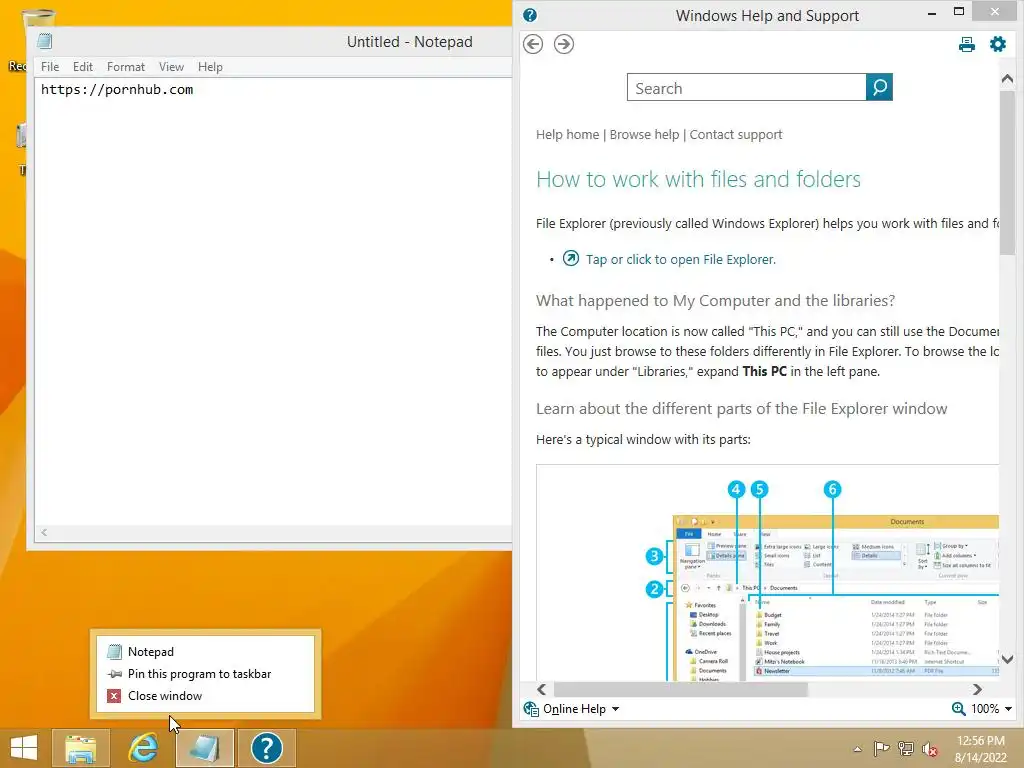This screenshot has height=768, width=1024.
Task: Click the 'Learn about the different parts' heading
Action: [x=741, y=409]
